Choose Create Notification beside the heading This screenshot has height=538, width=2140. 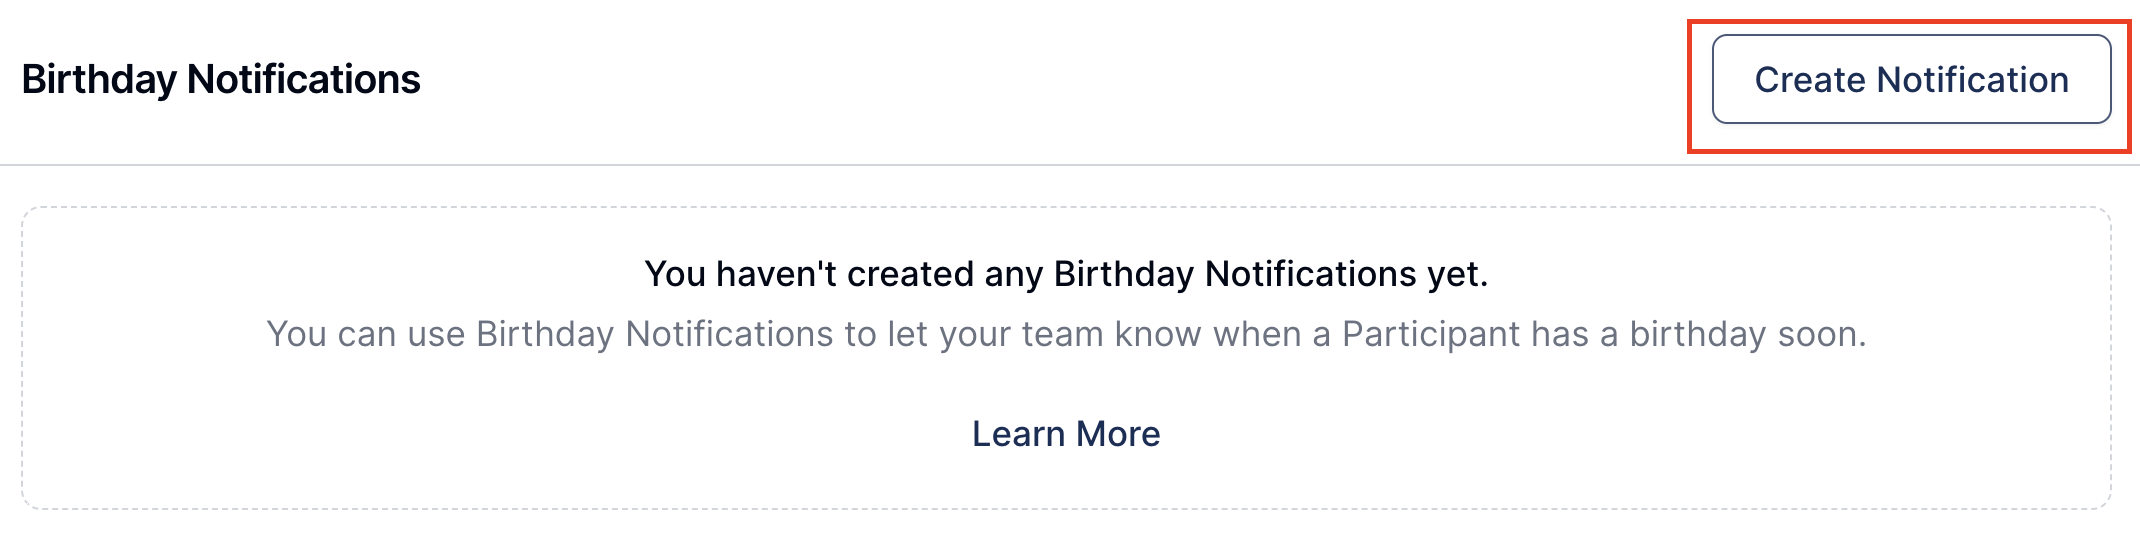tap(1911, 80)
